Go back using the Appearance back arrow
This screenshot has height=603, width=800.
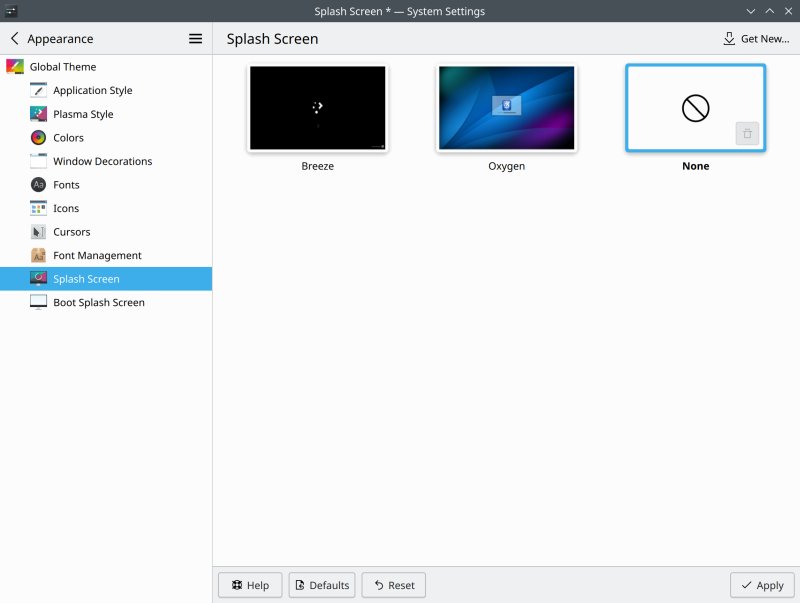(x=15, y=39)
